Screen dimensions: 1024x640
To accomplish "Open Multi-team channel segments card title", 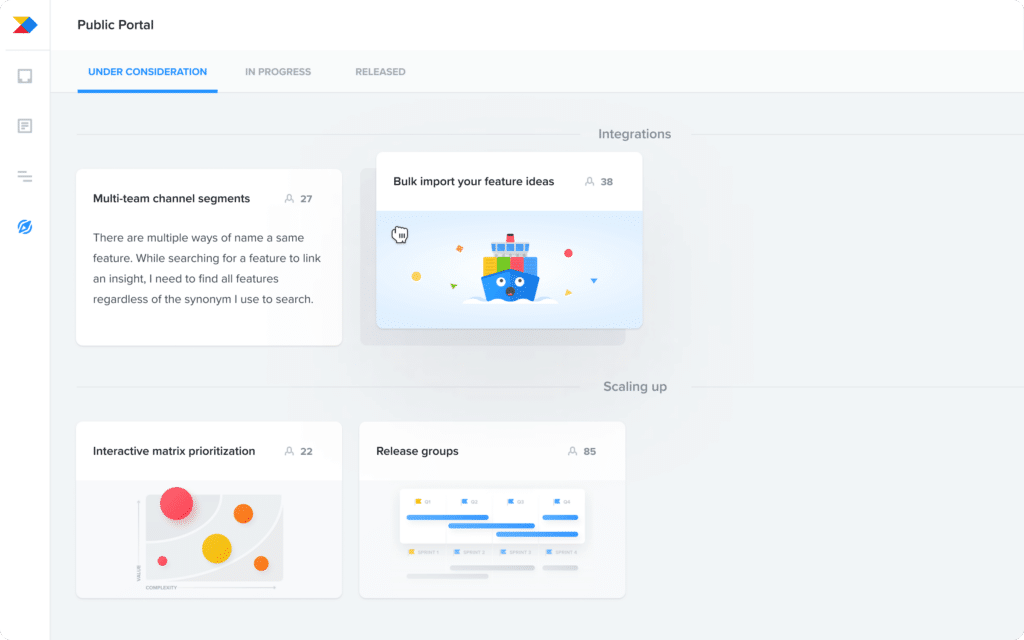I will [171, 199].
